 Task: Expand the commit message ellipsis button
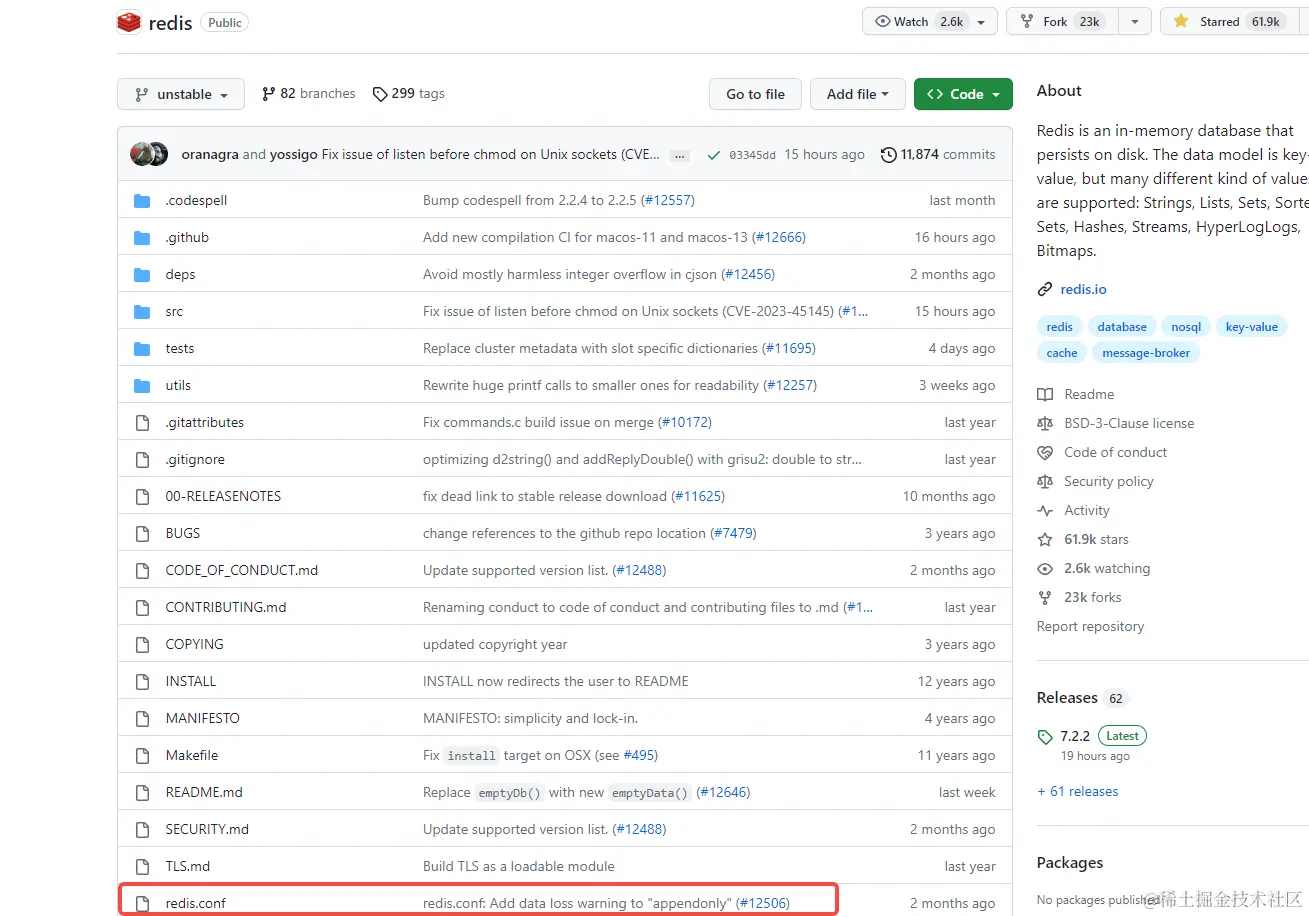tap(680, 156)
